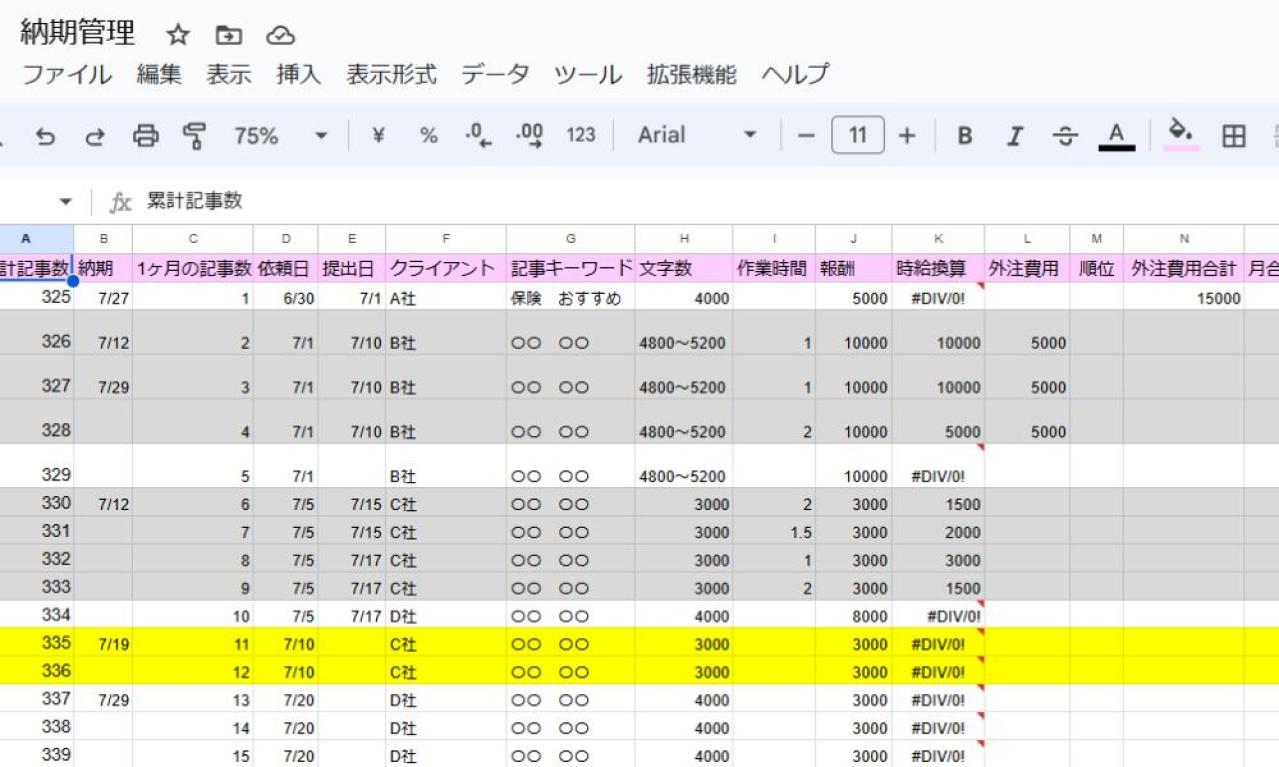Image resolution: width=1279 pixels, height=767 pixels.
Task: Print the spreadsheet
Action: [146, 135]
